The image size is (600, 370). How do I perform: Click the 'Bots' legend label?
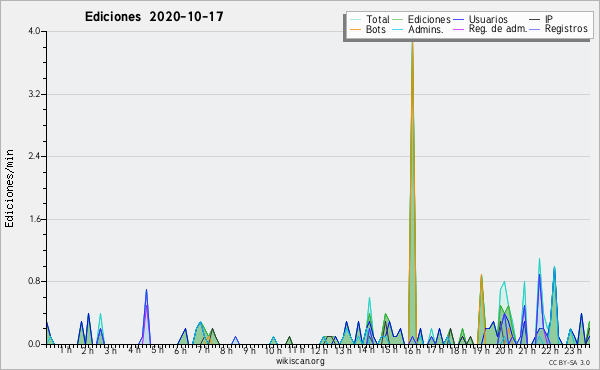(376, 29)
